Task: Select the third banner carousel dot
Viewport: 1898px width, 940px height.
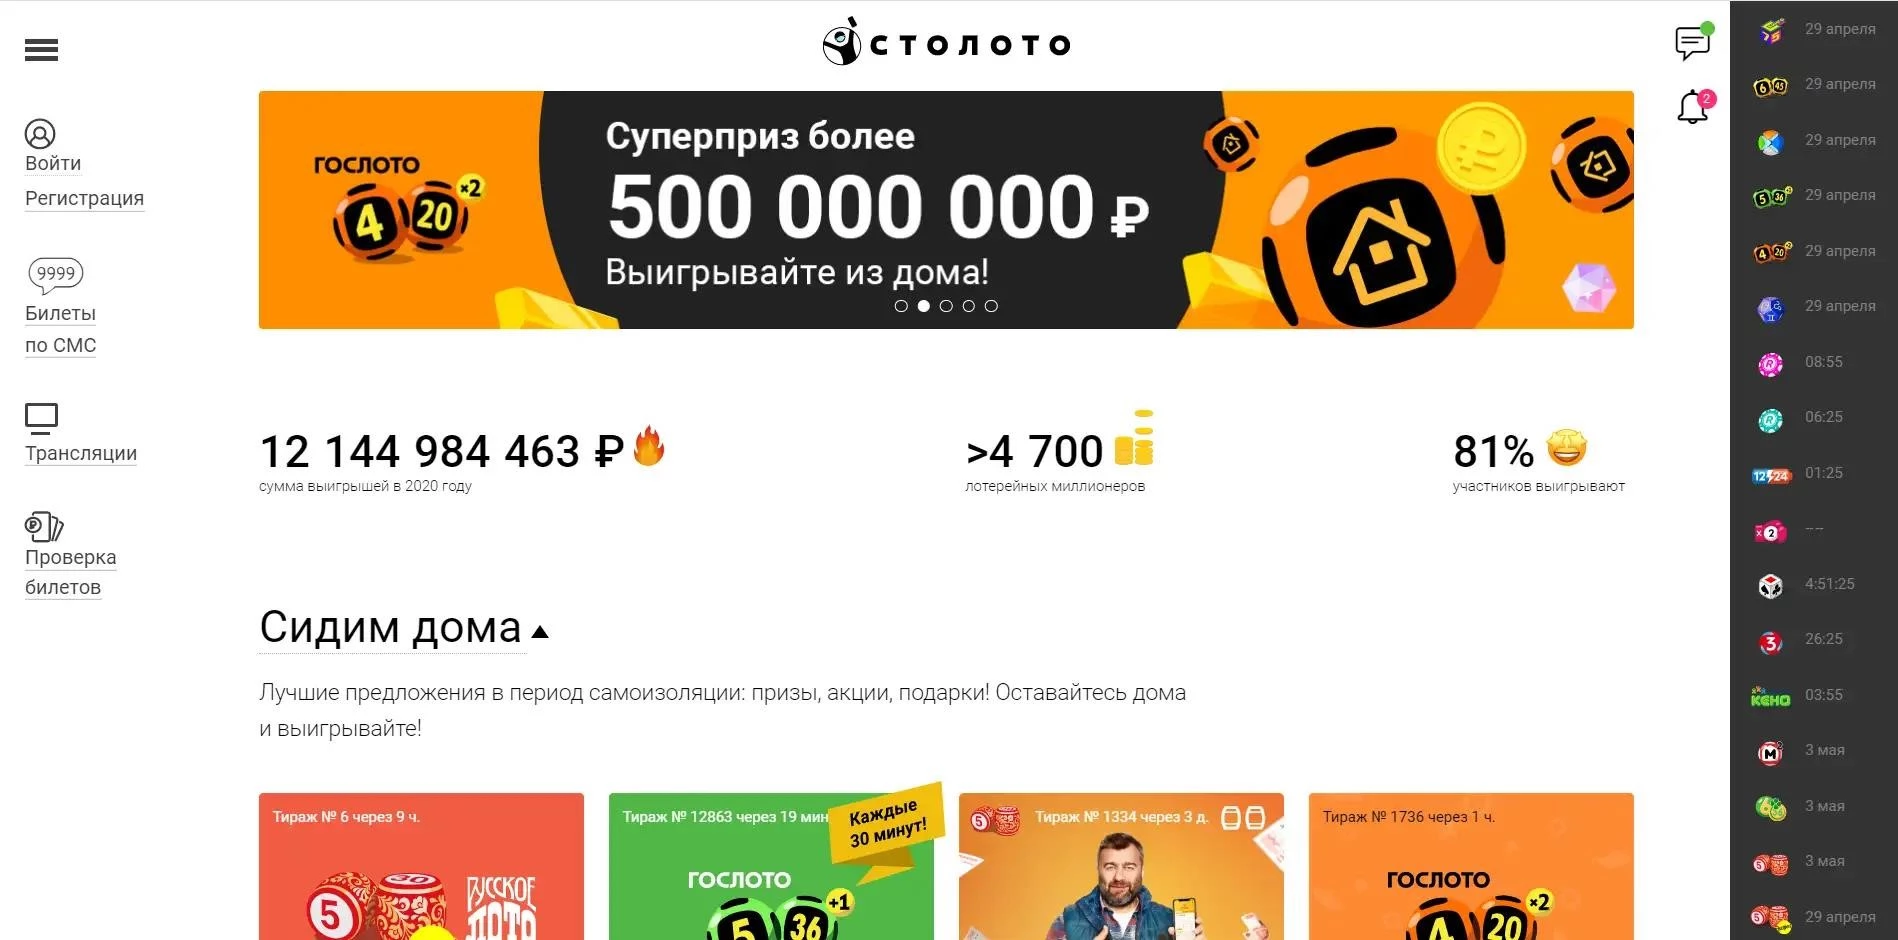Action: pos(946,306)
